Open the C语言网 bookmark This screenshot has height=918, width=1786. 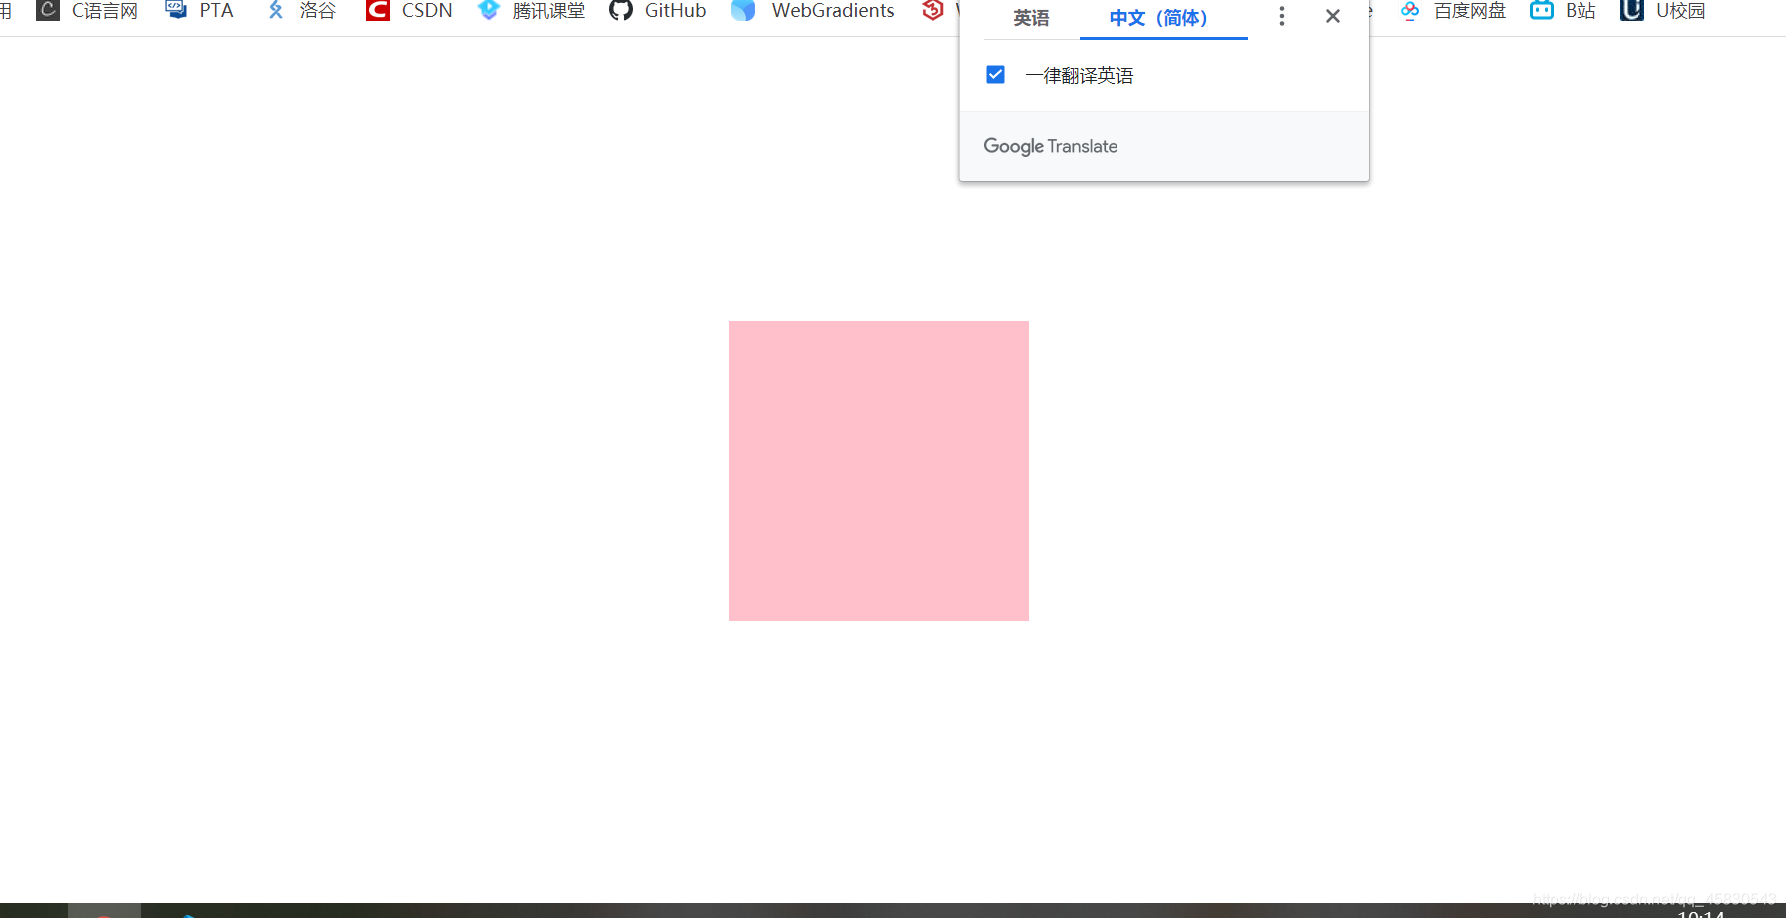pos(87,11)
